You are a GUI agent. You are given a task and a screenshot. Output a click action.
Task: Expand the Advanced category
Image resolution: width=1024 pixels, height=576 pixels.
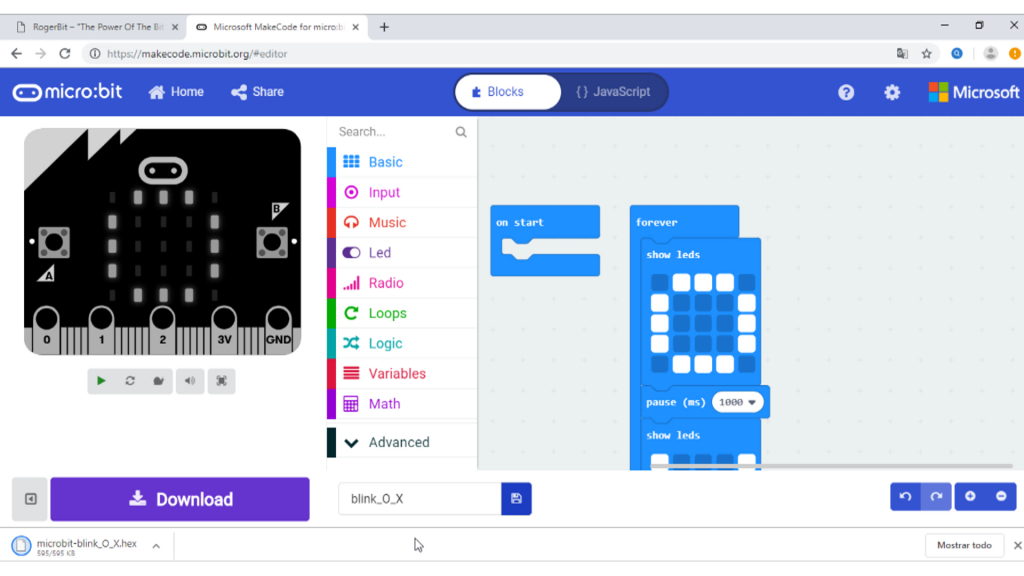399,441
